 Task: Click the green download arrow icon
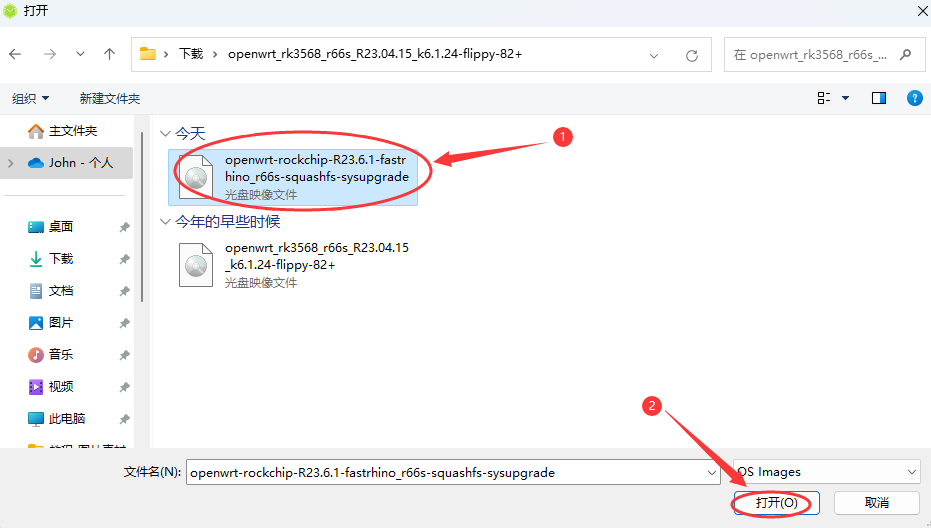click(36, 258)
